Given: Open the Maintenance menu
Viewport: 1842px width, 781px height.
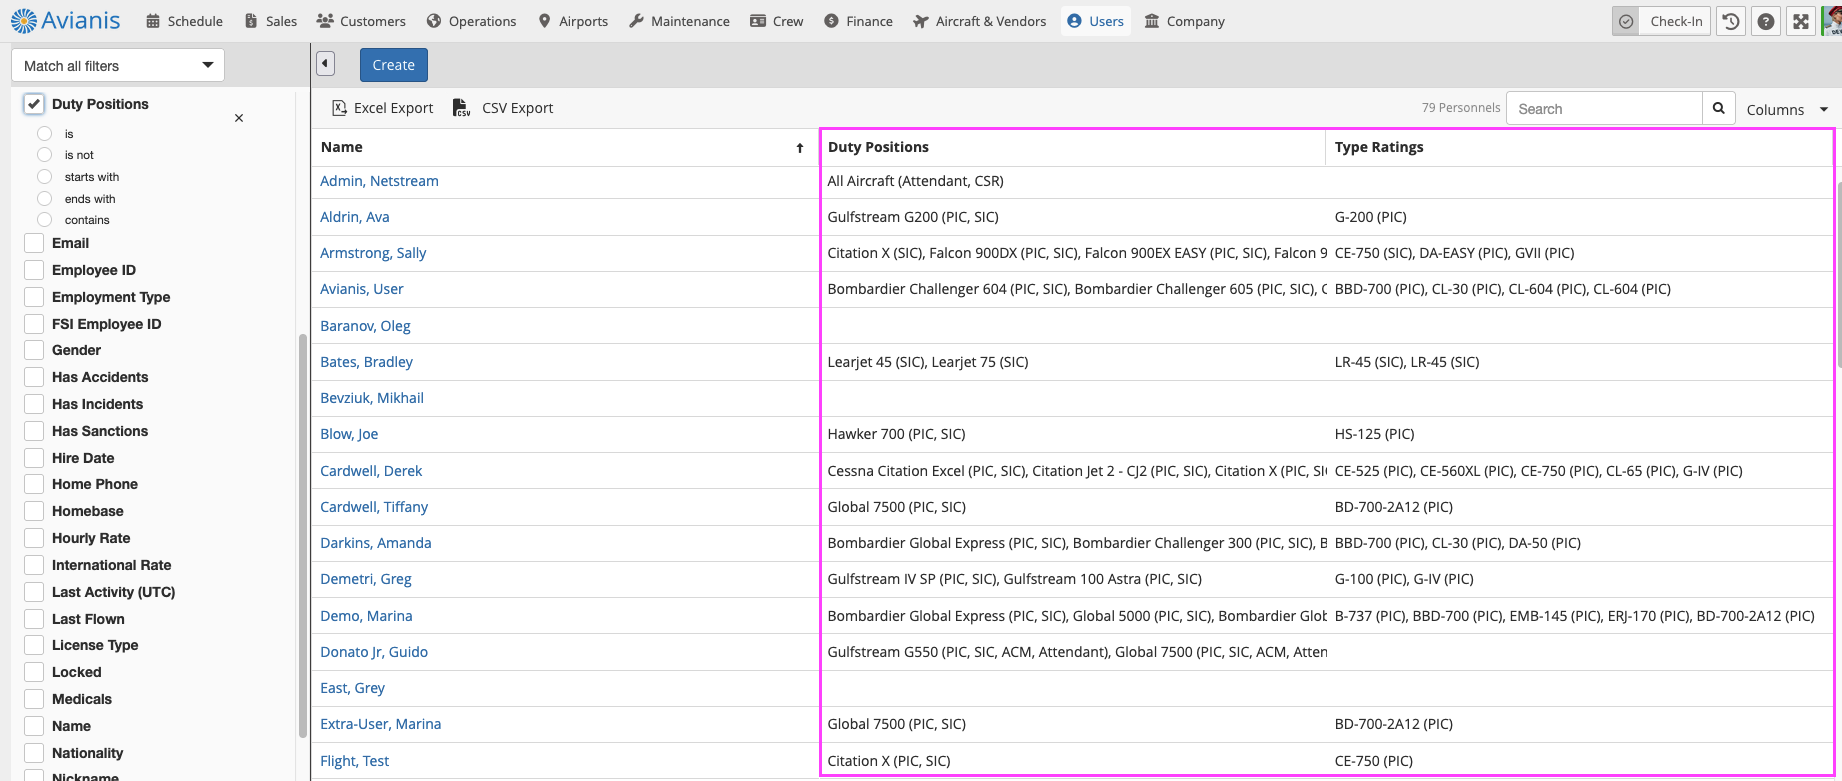Looking at the screenshot, I should click(x=679, y=21).
